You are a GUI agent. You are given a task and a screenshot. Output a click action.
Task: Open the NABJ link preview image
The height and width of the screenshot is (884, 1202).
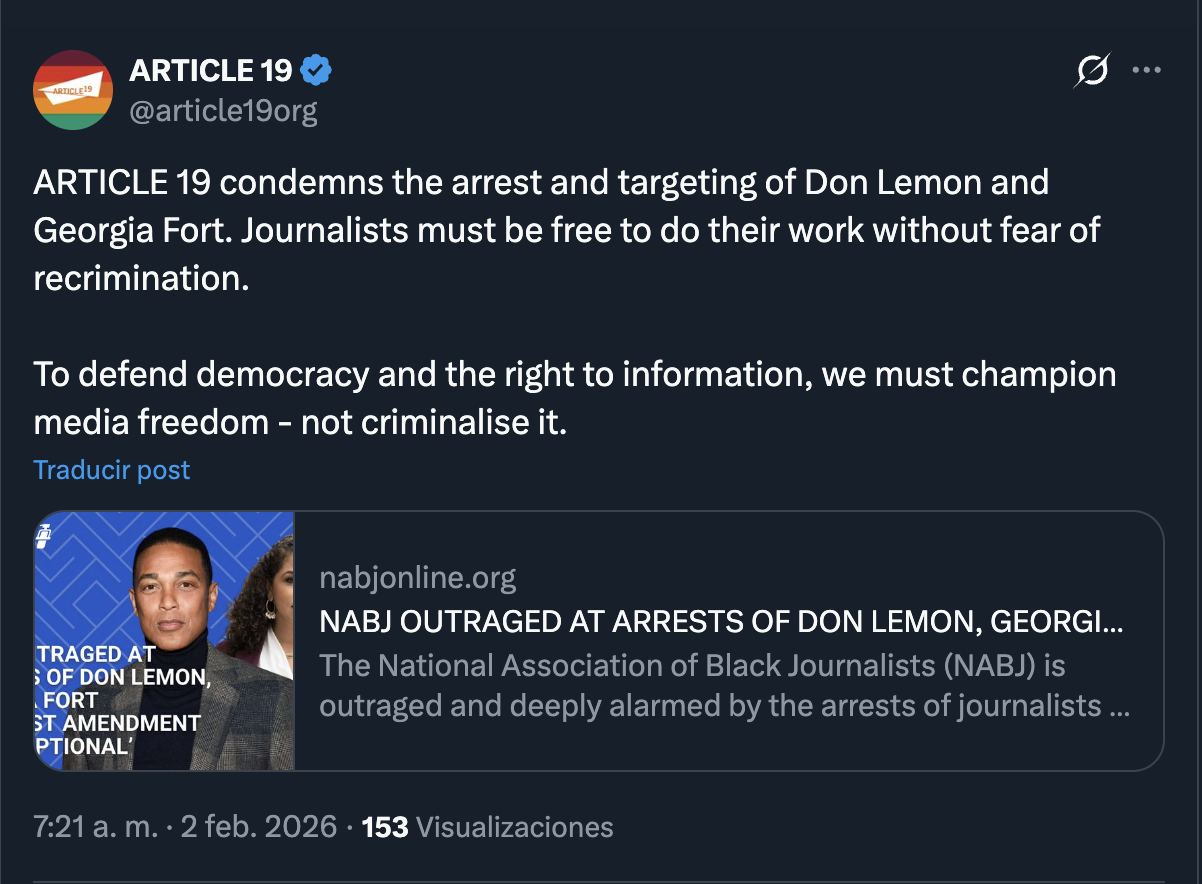[x=165, y=640]
